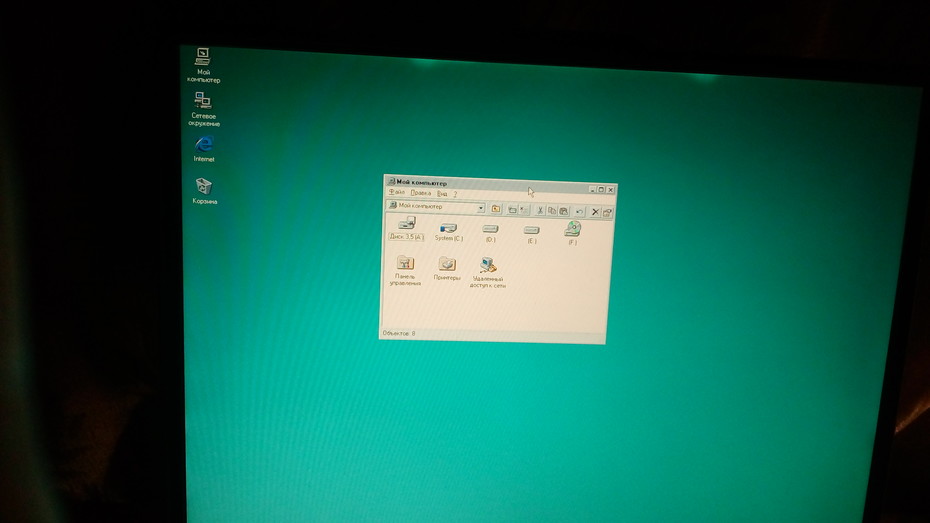Image resolution: width=930 pixels, height=523 pixels.
Task: Maximize the Мой компьютер window
Action: [x=601, y=189]
